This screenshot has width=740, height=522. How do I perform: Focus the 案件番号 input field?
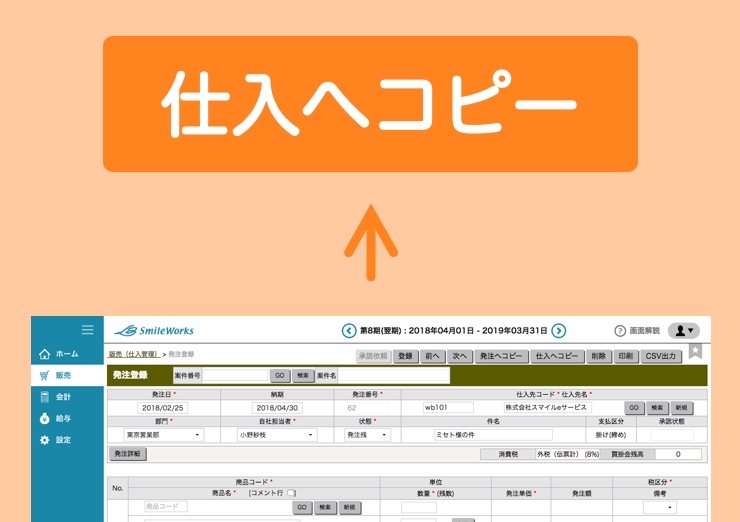pos(235,376)
